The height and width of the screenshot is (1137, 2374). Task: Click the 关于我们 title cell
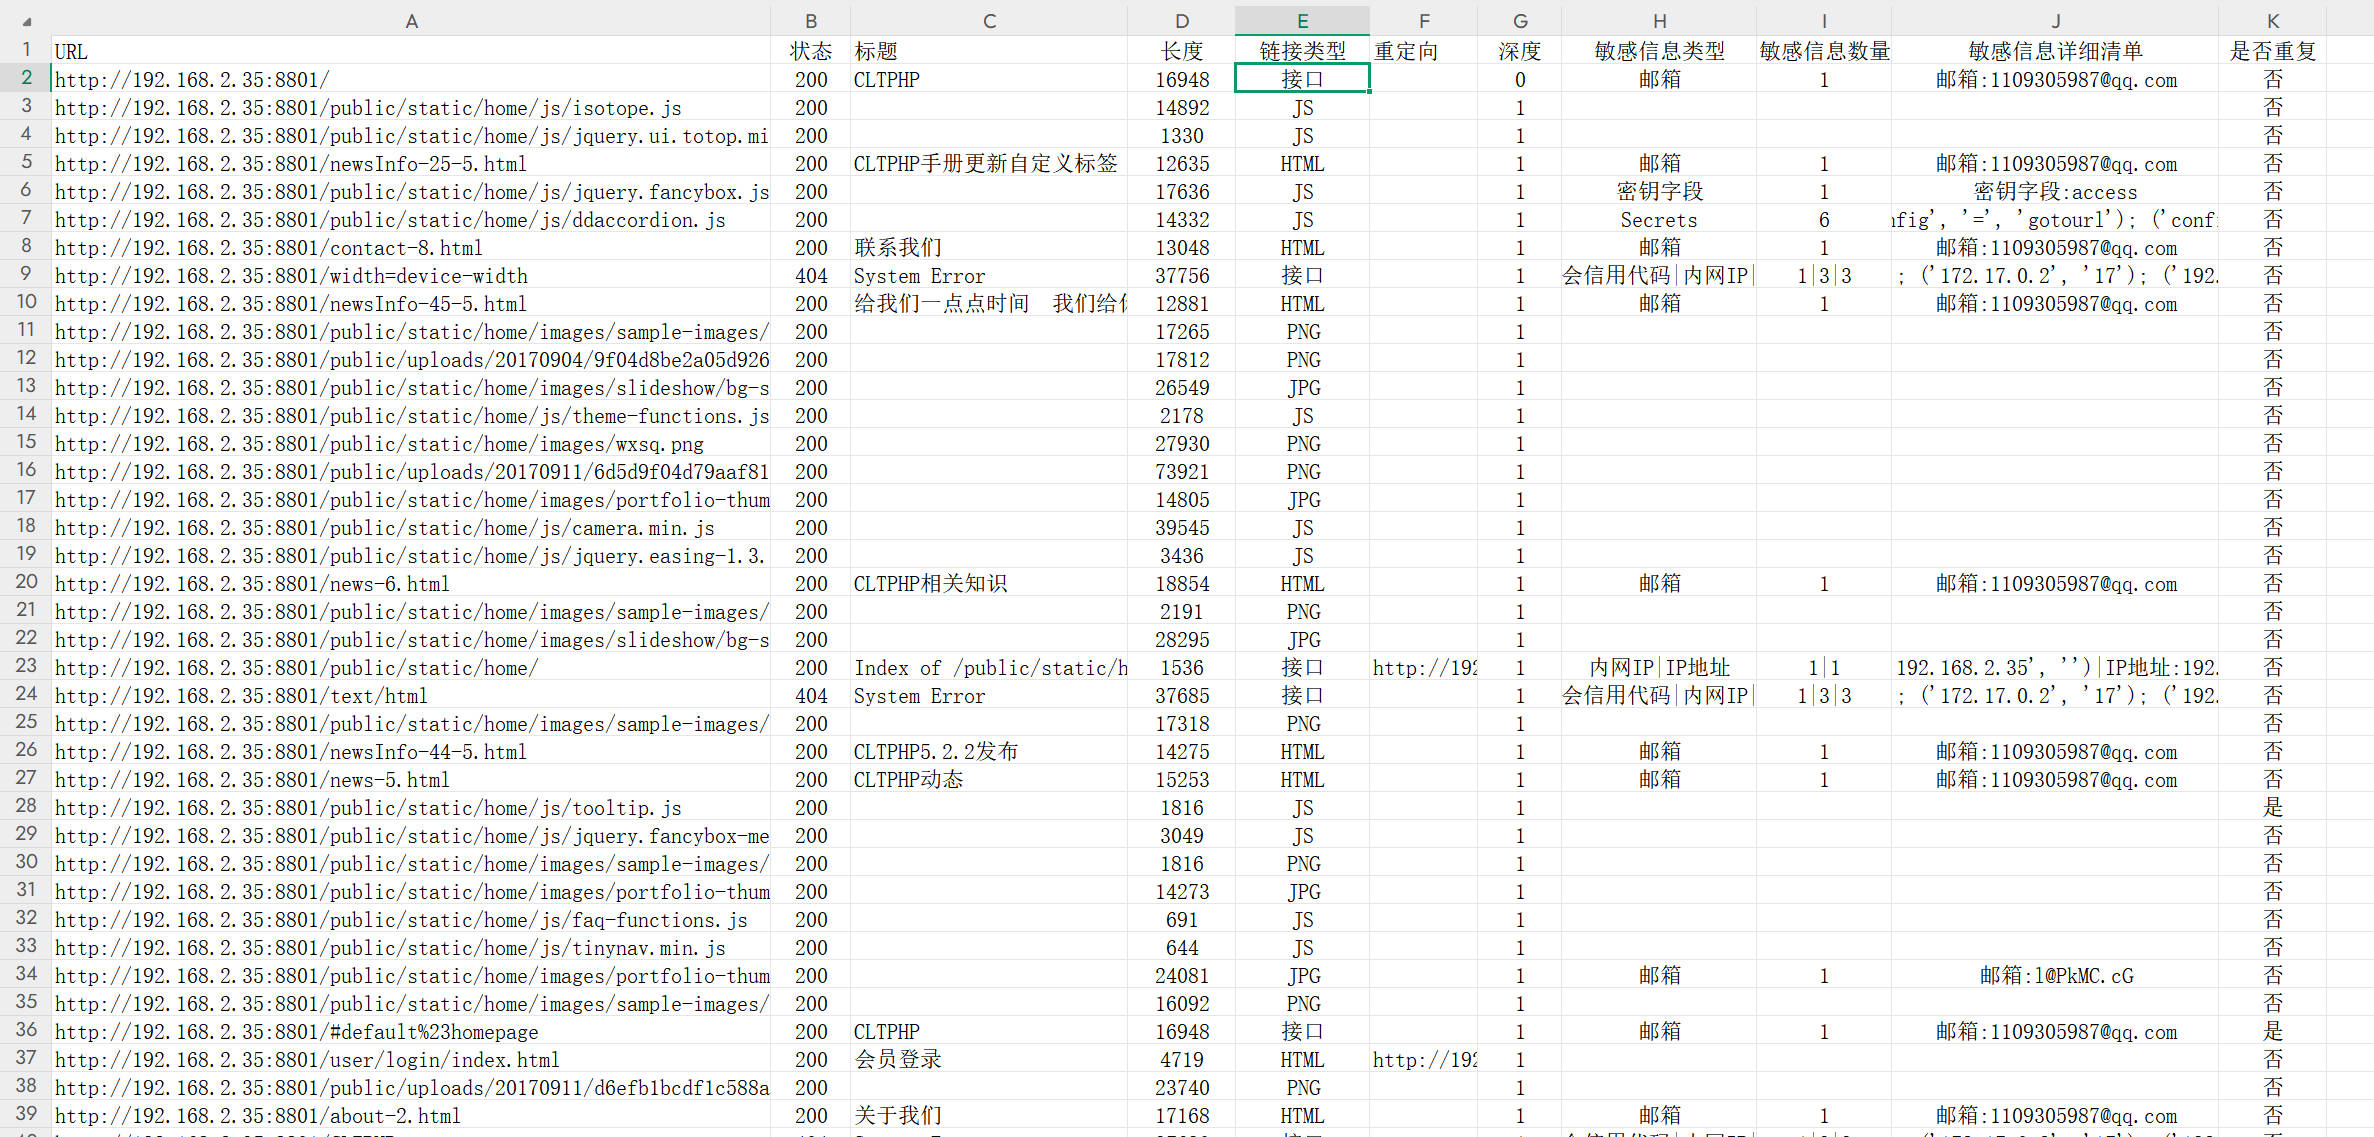click(x=988, y=1116)
